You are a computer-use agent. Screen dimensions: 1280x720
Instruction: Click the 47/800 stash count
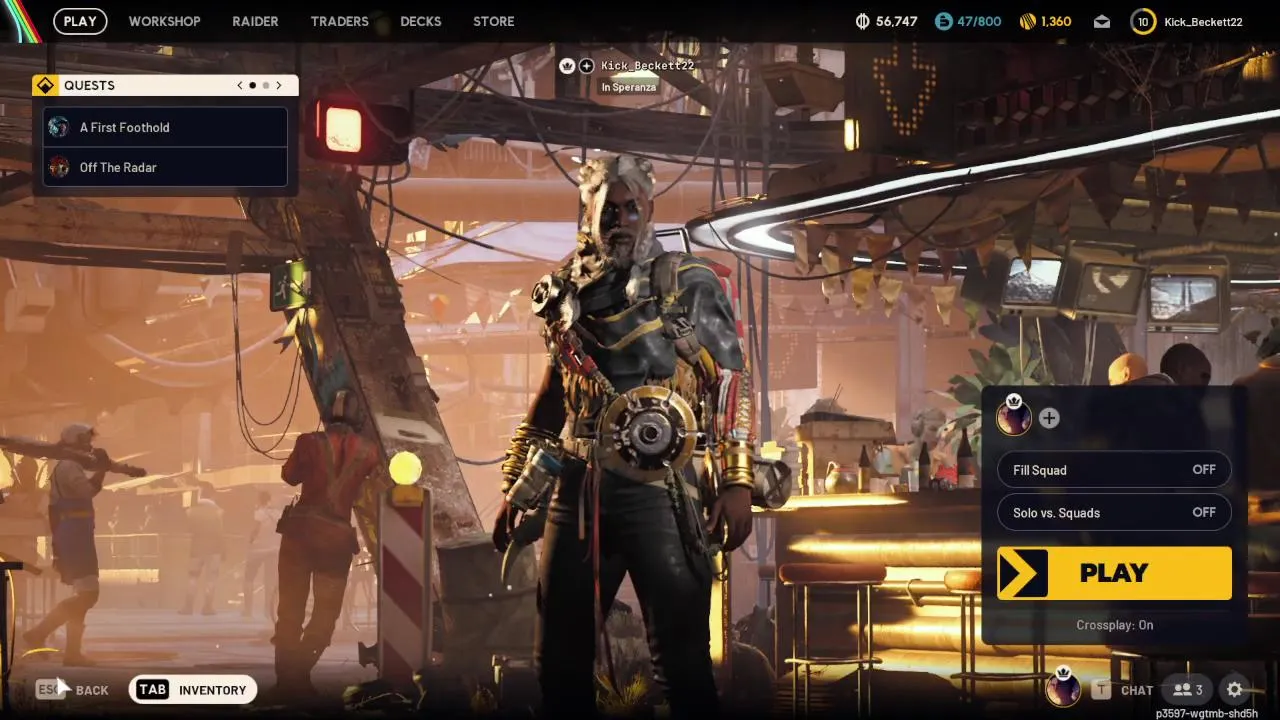[980, 21]
